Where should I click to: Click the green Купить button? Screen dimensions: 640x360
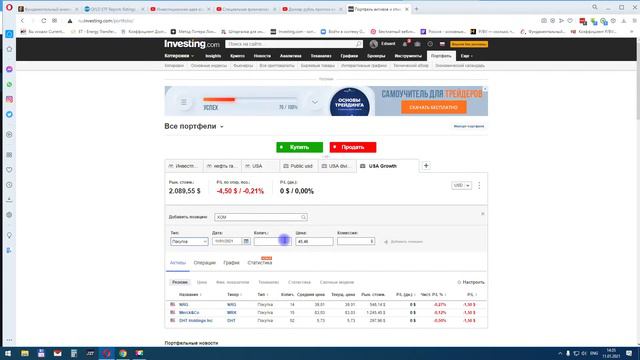pos(299,147)
